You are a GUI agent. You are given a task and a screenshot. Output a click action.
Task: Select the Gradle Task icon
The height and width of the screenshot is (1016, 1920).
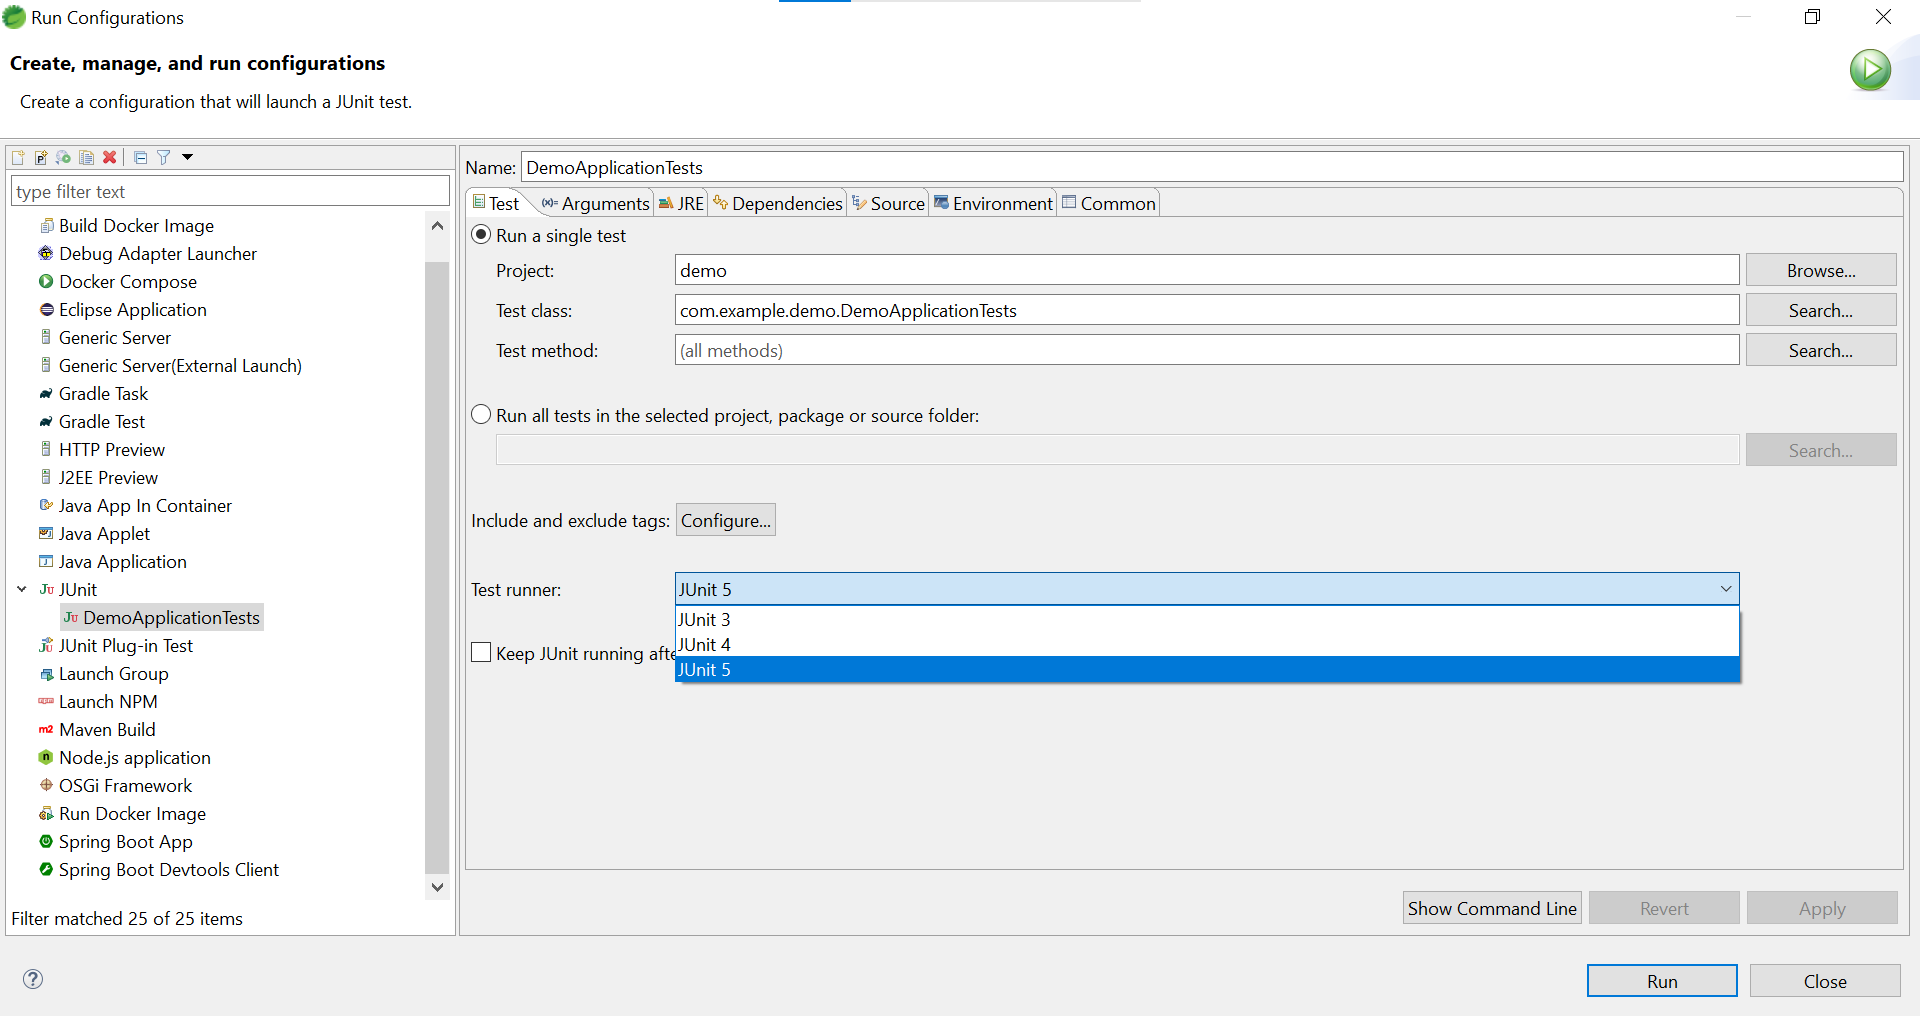click(46, 393)
